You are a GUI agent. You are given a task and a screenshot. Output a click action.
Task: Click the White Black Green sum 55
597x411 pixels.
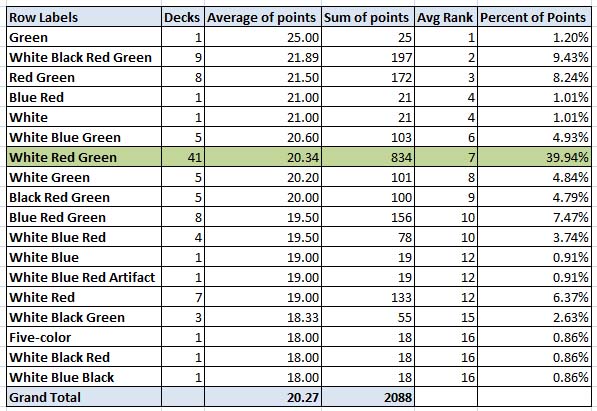point(368,317)
